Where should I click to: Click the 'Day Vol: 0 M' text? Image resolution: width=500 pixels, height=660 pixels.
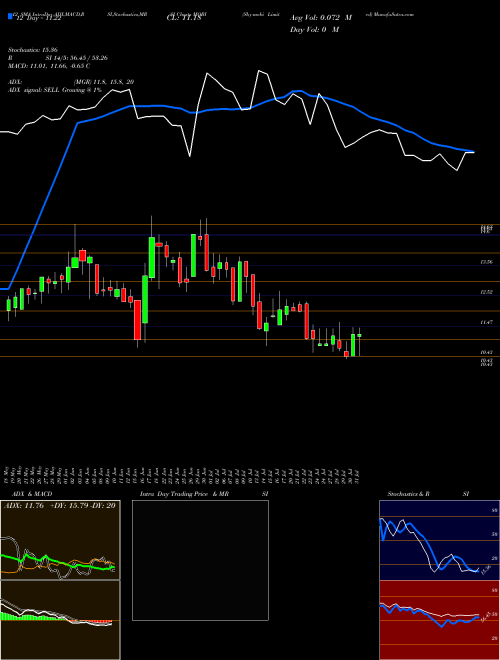click(315, 29)
